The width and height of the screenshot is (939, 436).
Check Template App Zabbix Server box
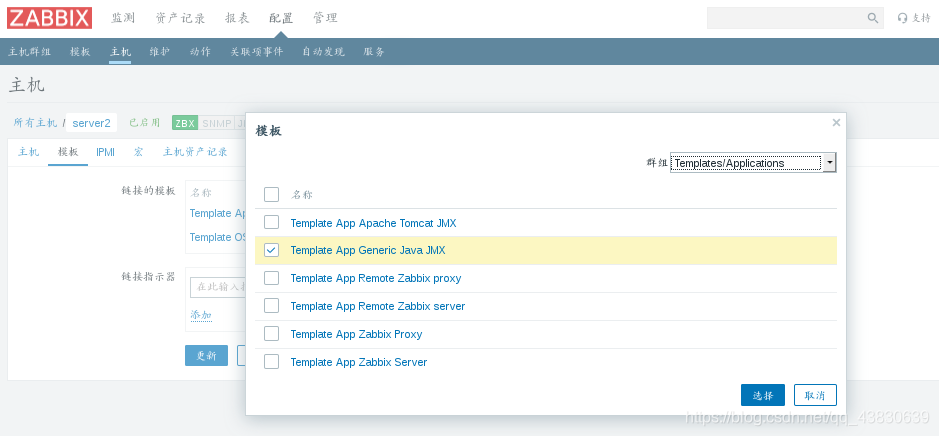271,362
